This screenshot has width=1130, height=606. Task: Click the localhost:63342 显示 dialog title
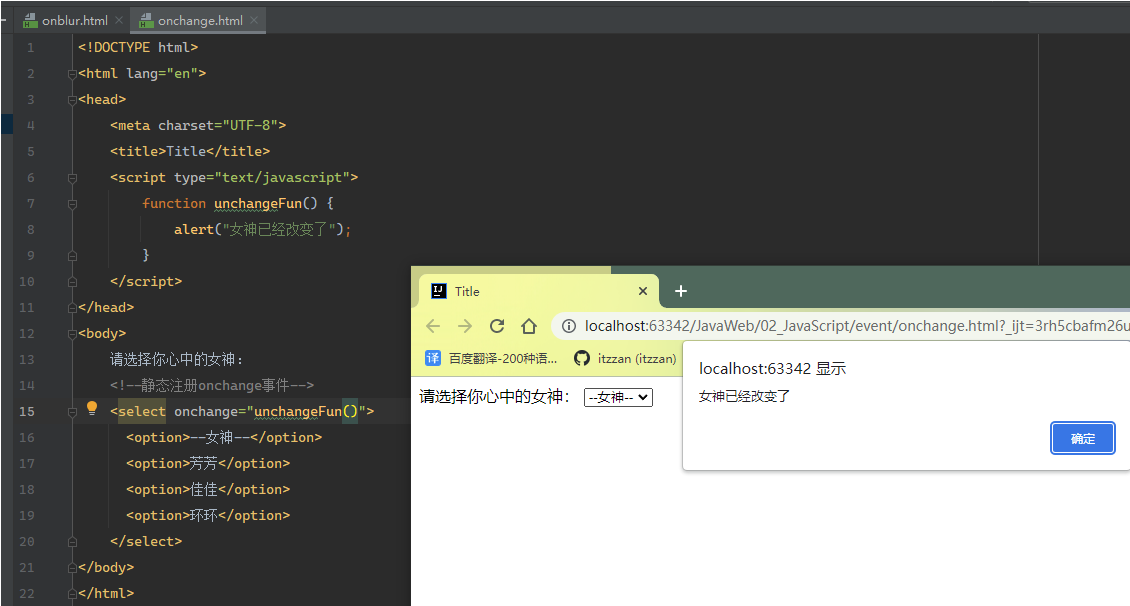coord(772,369)
